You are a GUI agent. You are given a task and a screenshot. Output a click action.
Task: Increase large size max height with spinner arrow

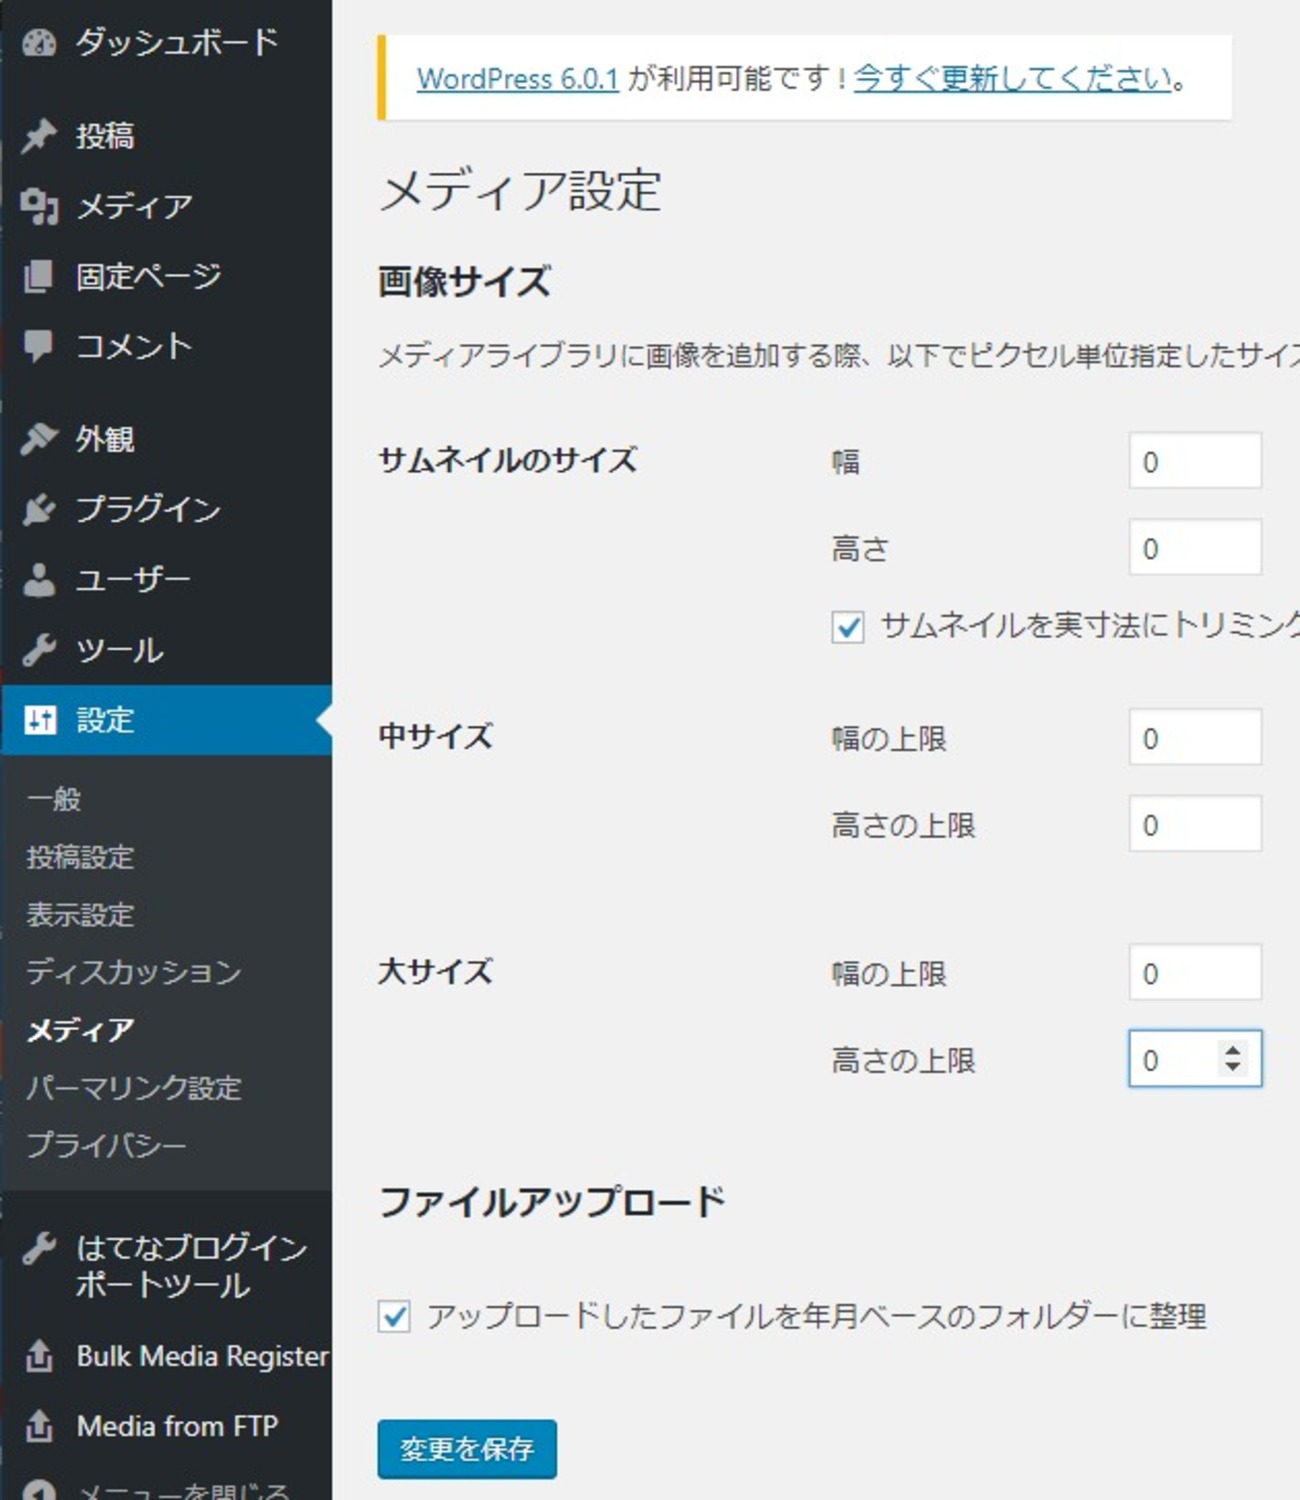coord(1233,1049)
